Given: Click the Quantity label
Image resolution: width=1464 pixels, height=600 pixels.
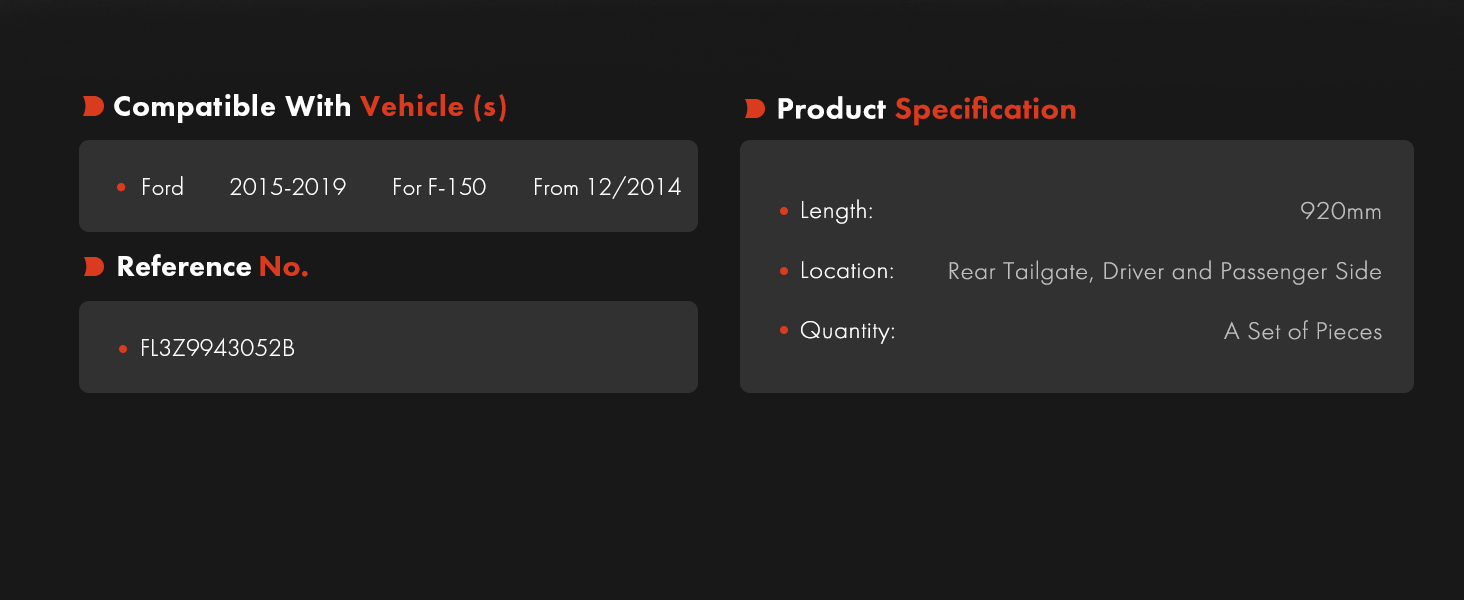Looking at the screenshot, I should 848,332.
